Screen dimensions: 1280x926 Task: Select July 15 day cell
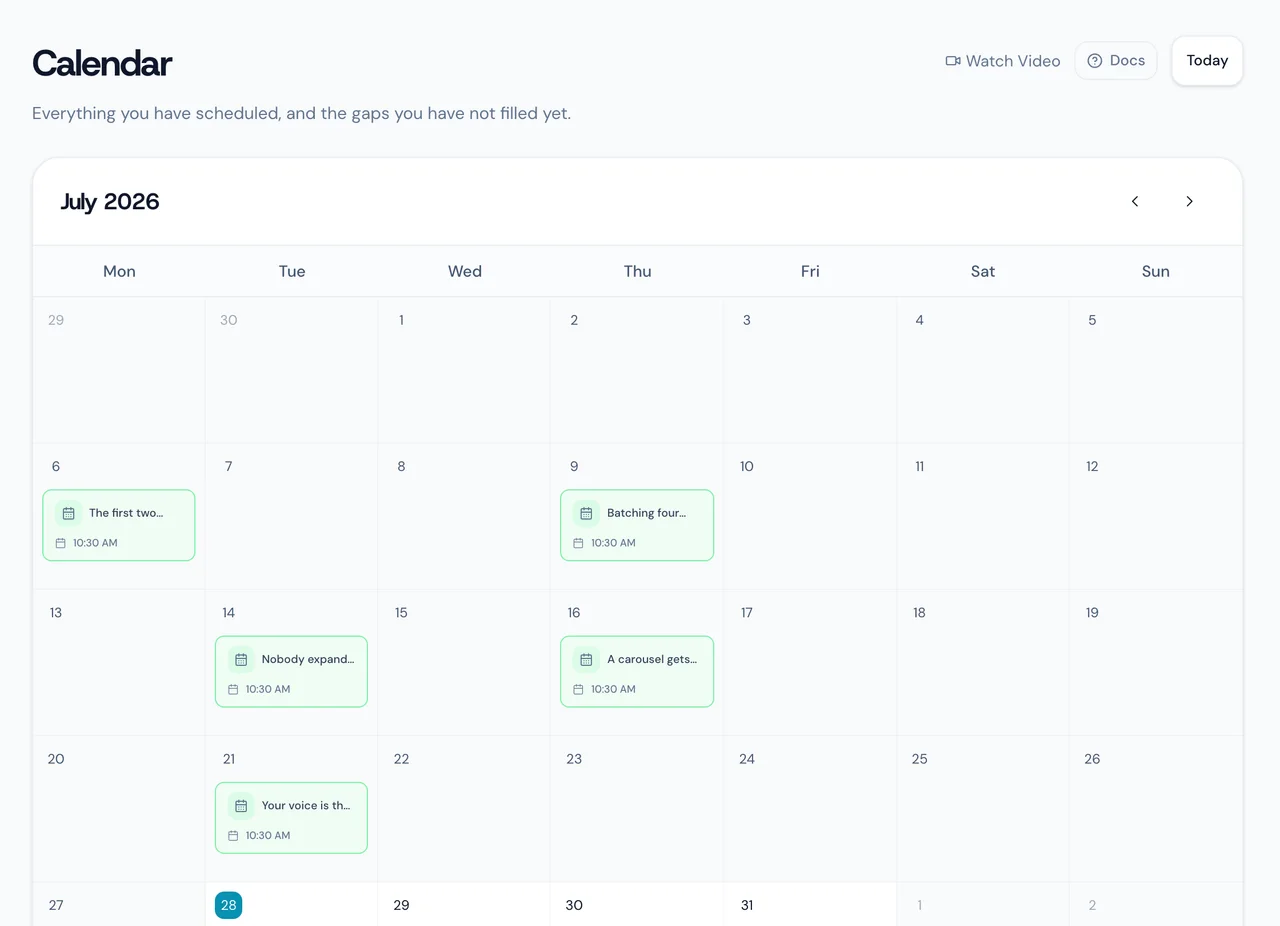tap(464, 662)
